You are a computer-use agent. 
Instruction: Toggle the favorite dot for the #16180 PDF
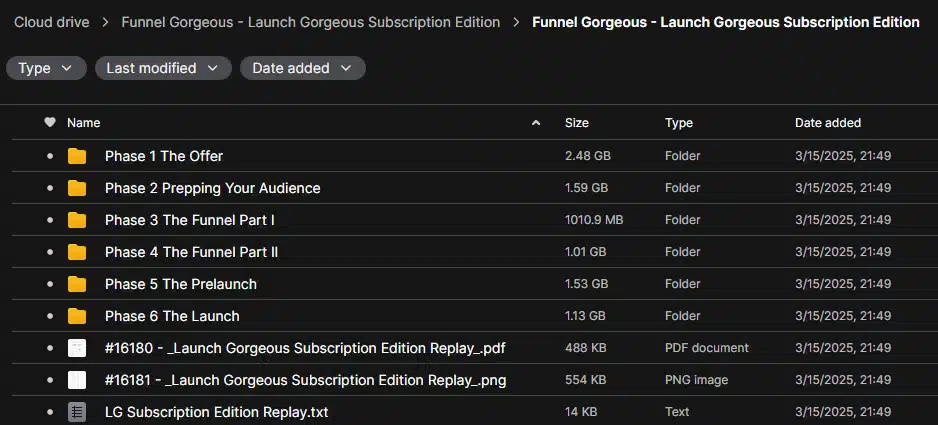(50, 348)
